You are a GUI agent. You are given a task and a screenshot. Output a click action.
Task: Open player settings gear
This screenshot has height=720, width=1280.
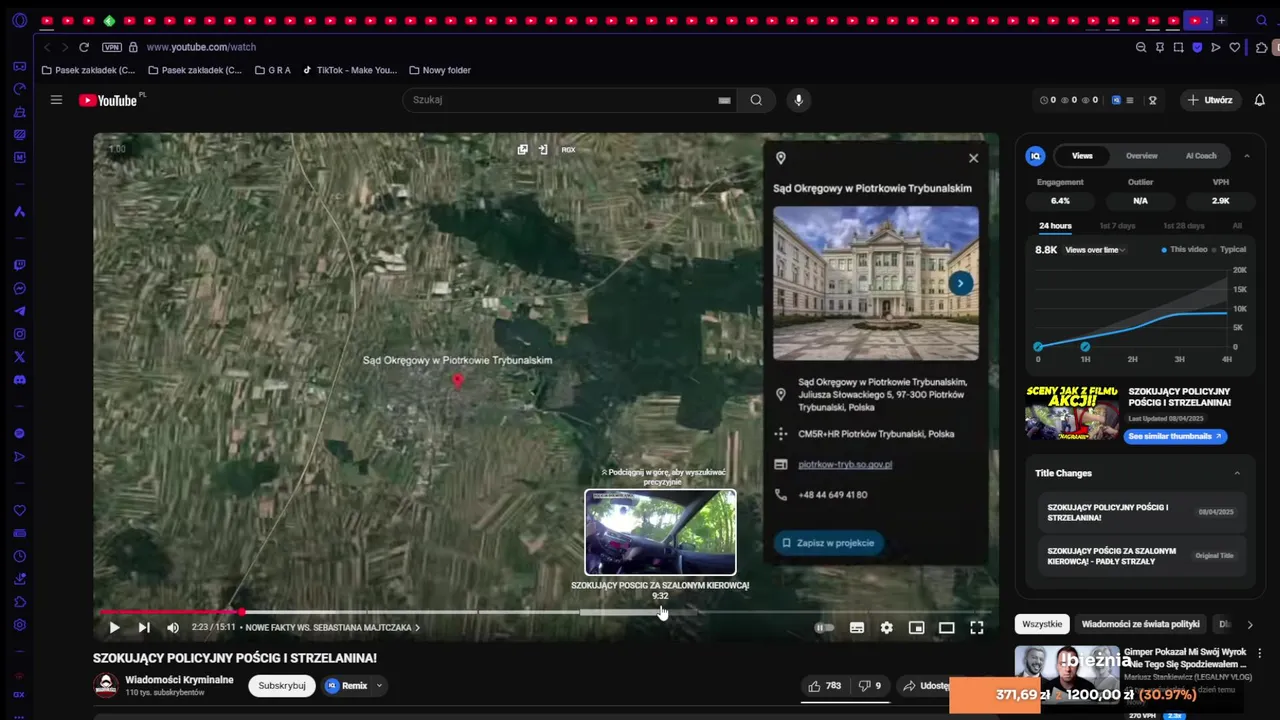pos(886,628)
